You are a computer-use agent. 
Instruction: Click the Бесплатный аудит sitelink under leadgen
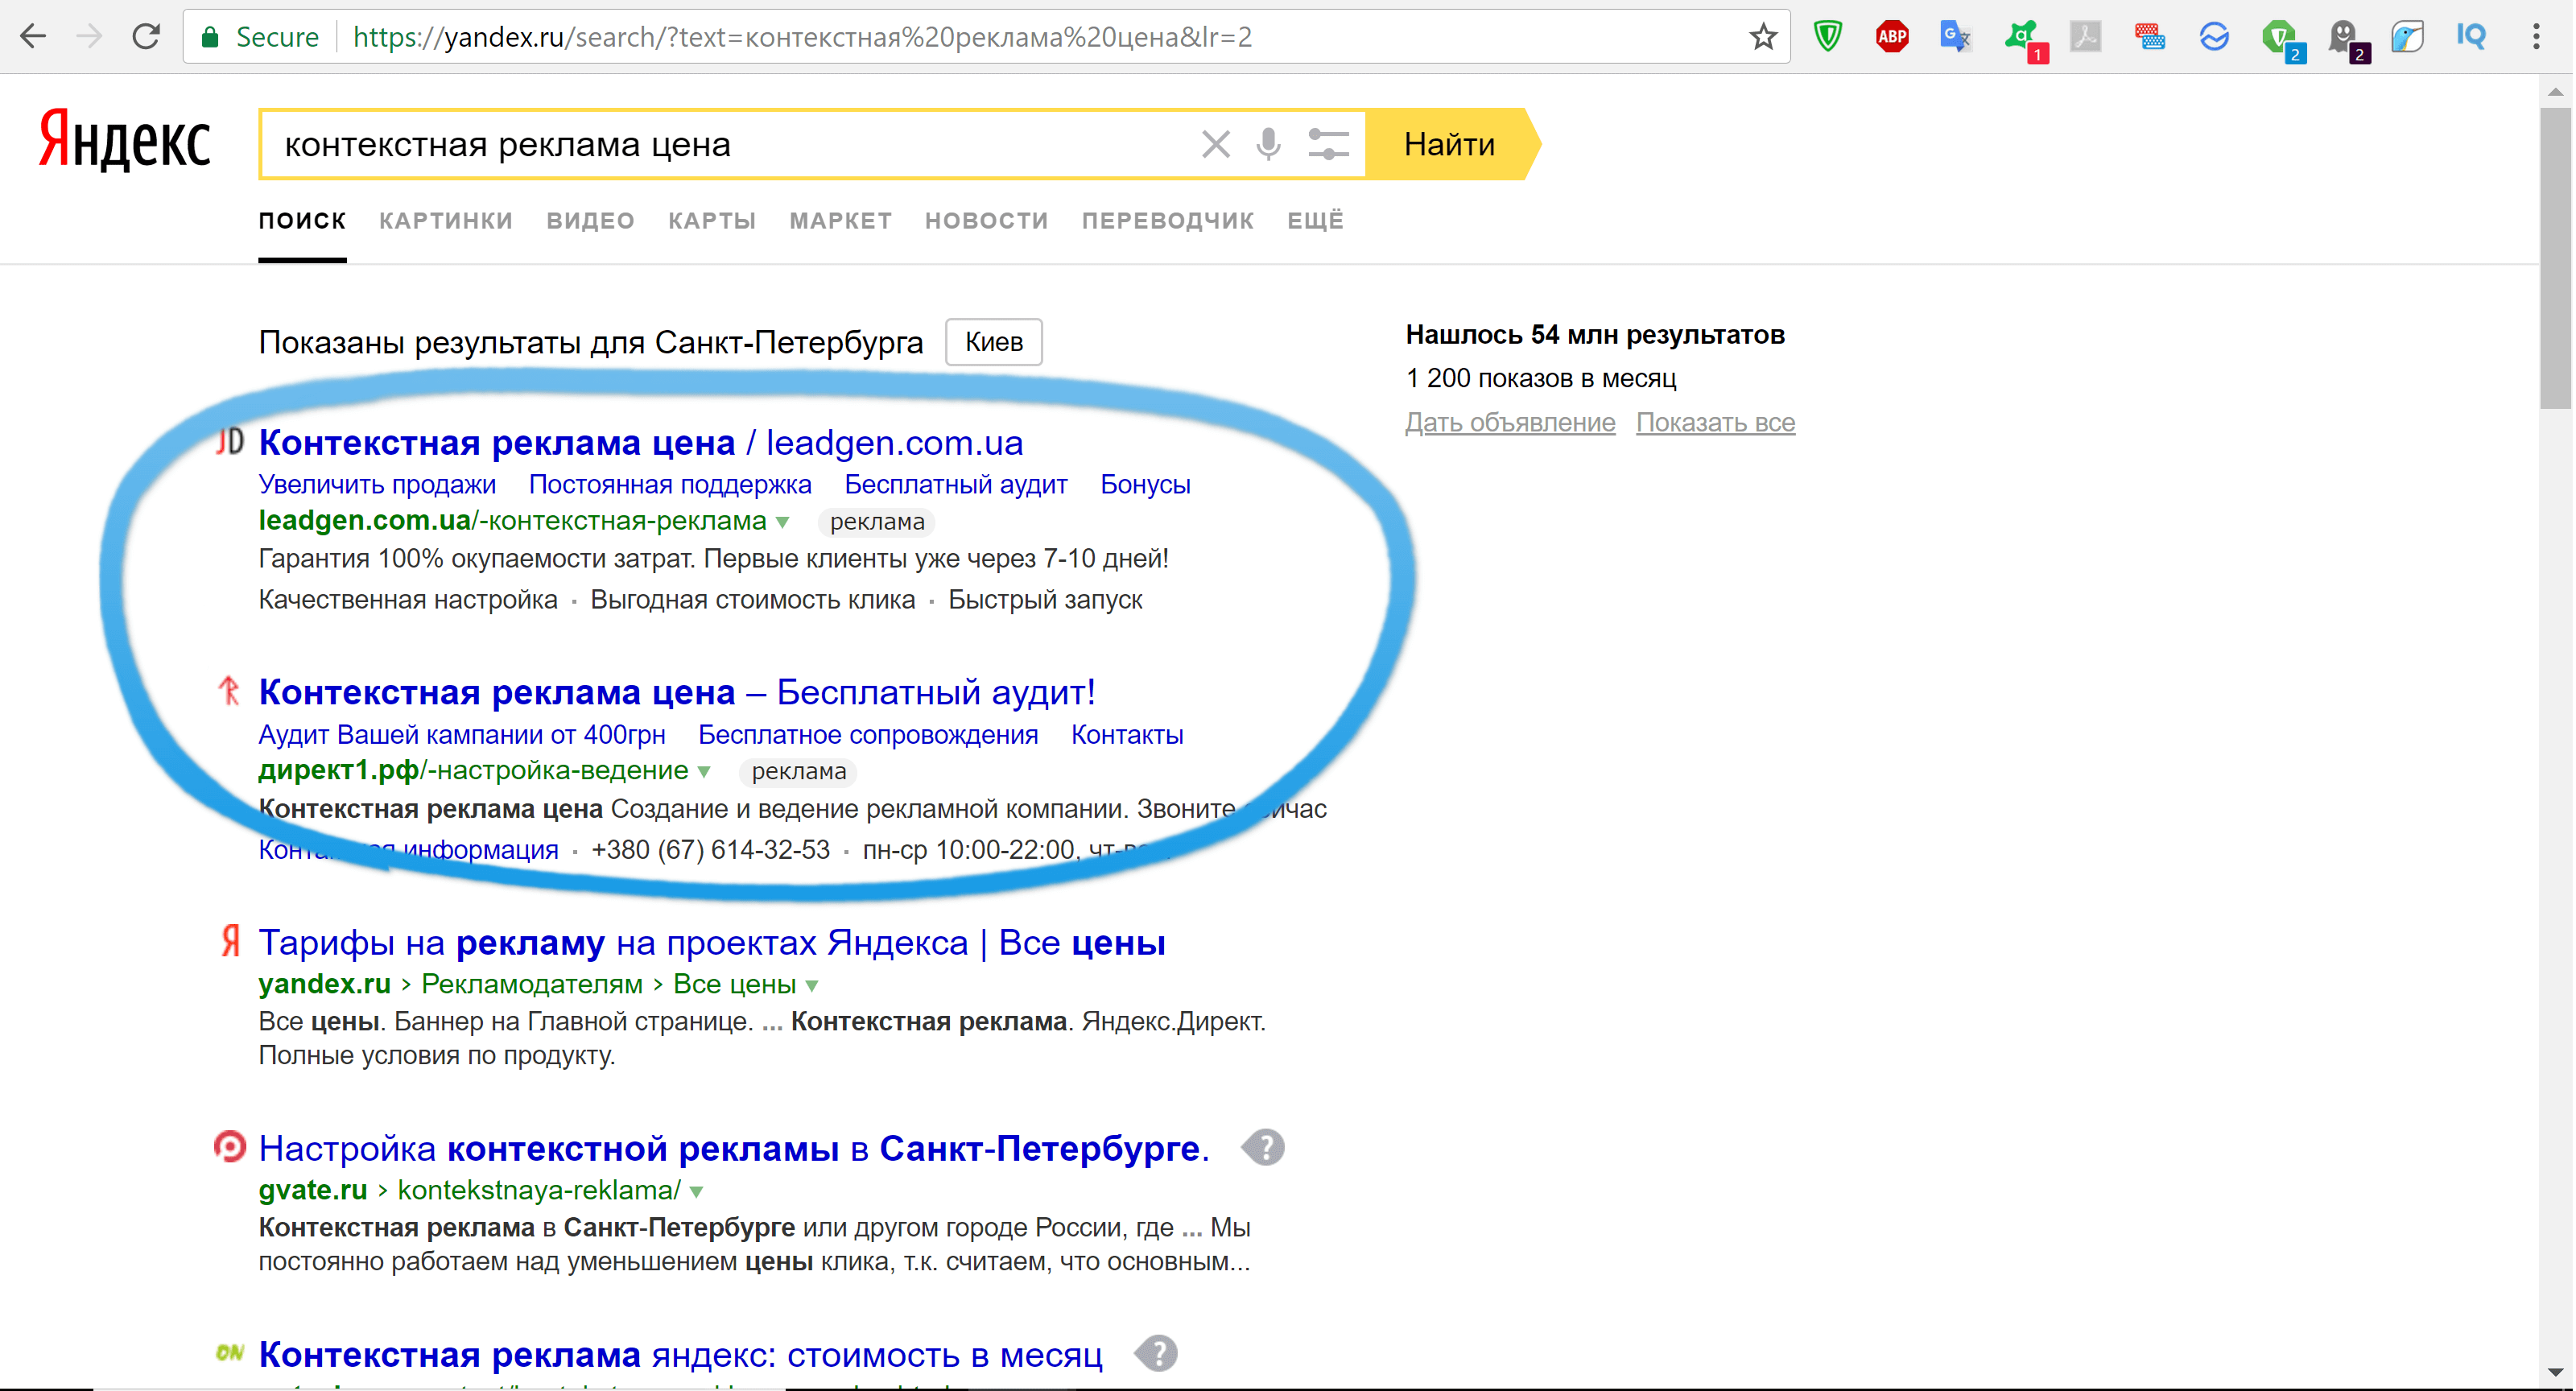pos(956,485)
